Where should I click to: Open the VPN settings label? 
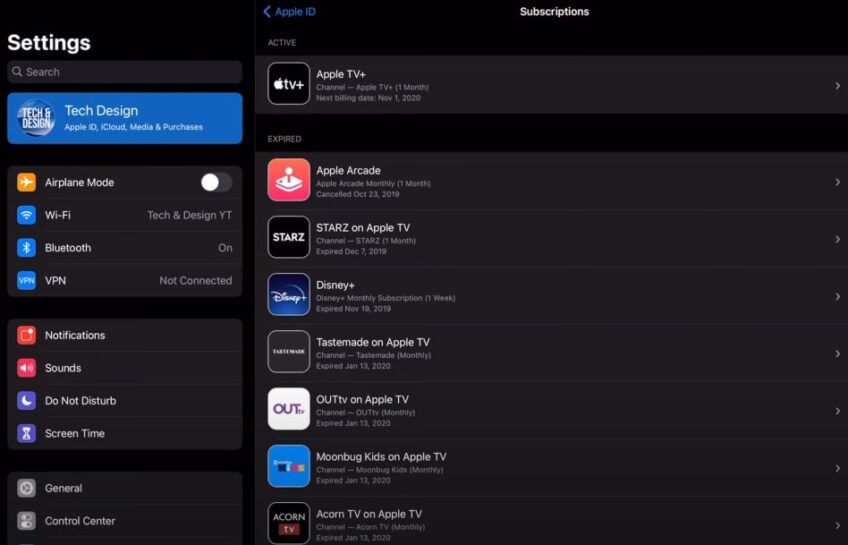(x=55, y=281)
